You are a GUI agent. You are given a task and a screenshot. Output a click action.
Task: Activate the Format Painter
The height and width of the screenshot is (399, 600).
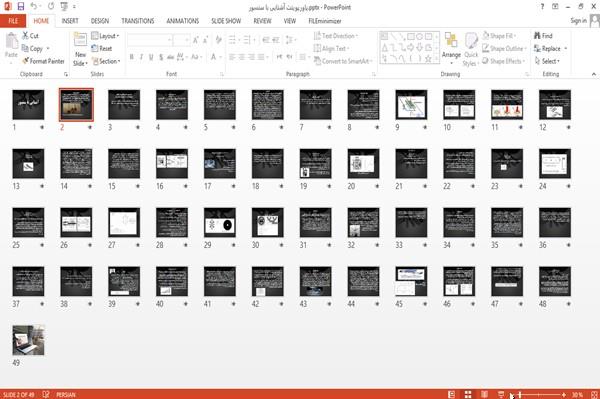click(x=43, y=61)
